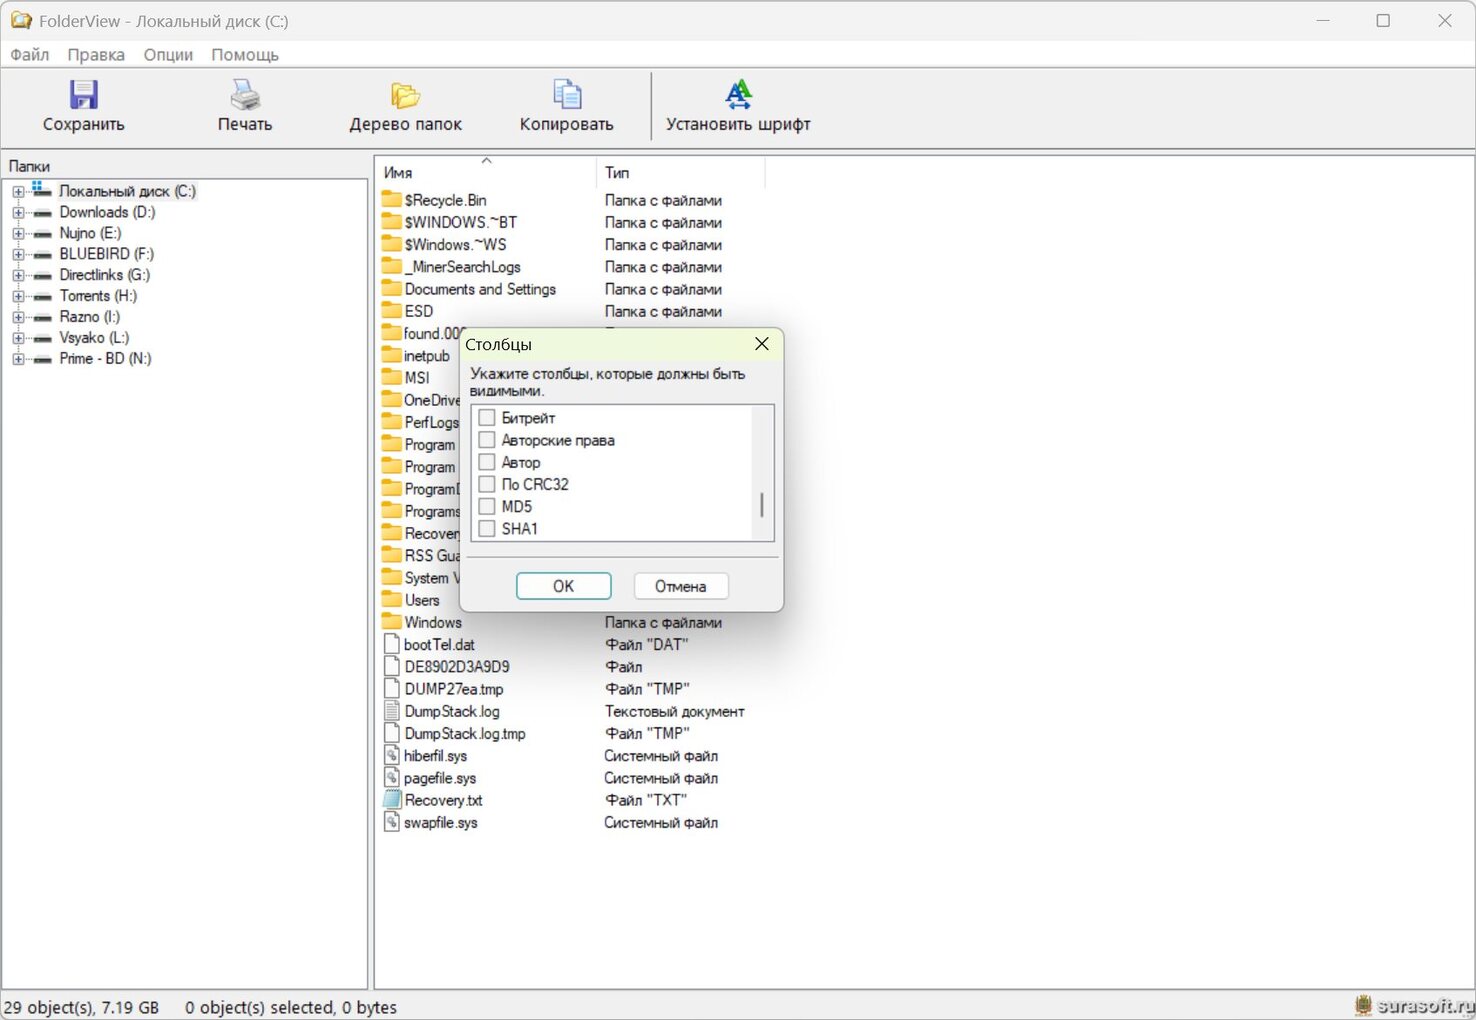
Task: Click the column list scrollbar thumb in the dialog
Action: pyautogui.click(x=762, y=505)
